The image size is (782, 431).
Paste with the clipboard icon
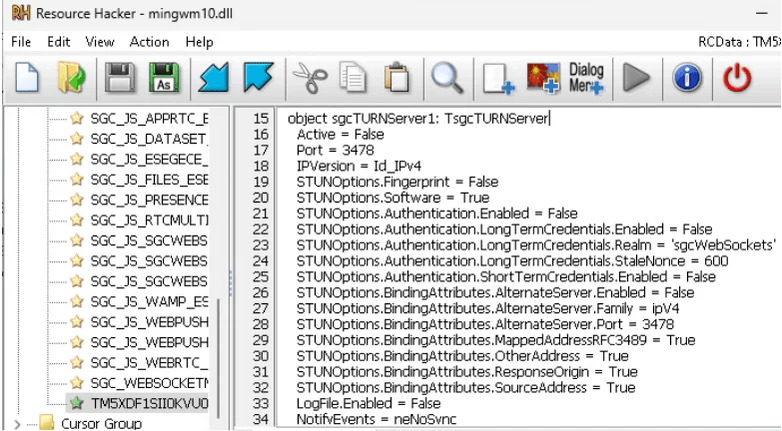pyautogui.click(x=397, y=78)
